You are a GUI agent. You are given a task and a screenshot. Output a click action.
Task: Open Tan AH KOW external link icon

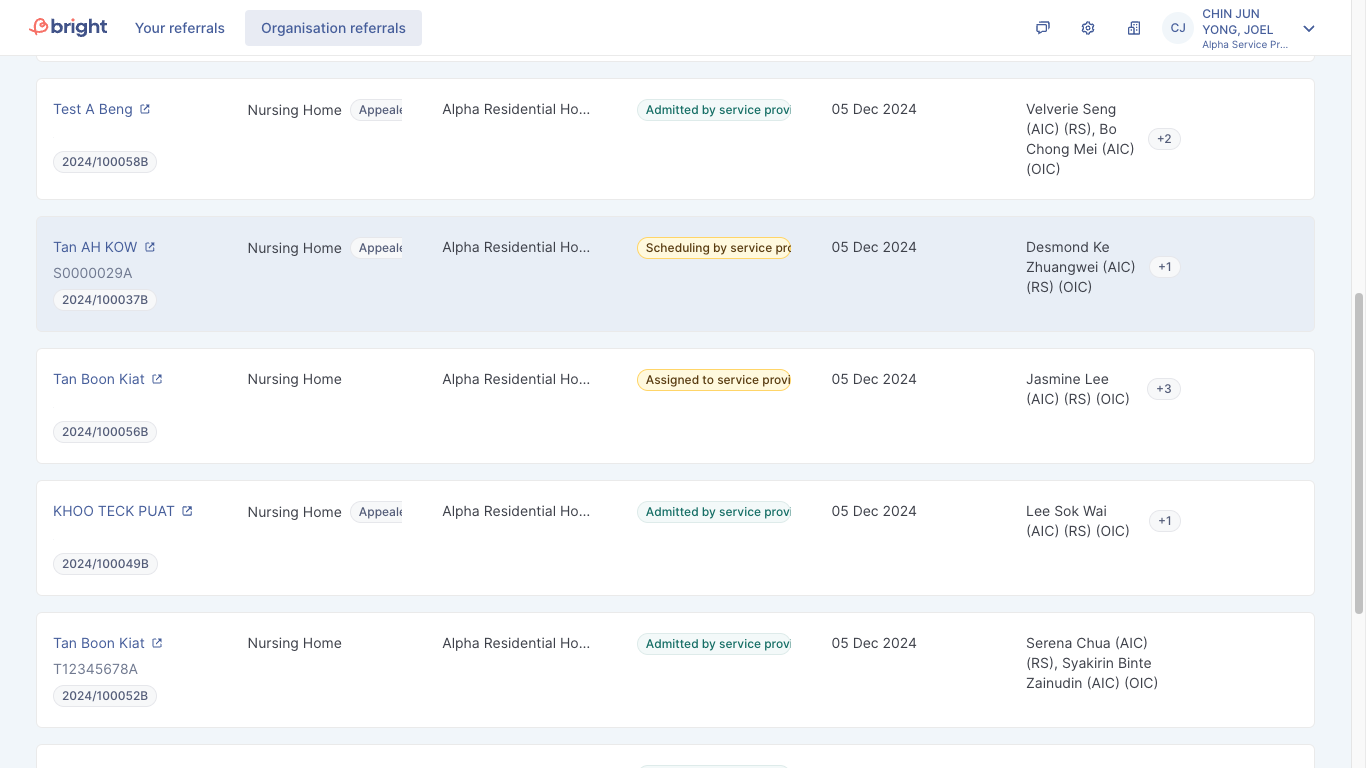coord(150,247)
